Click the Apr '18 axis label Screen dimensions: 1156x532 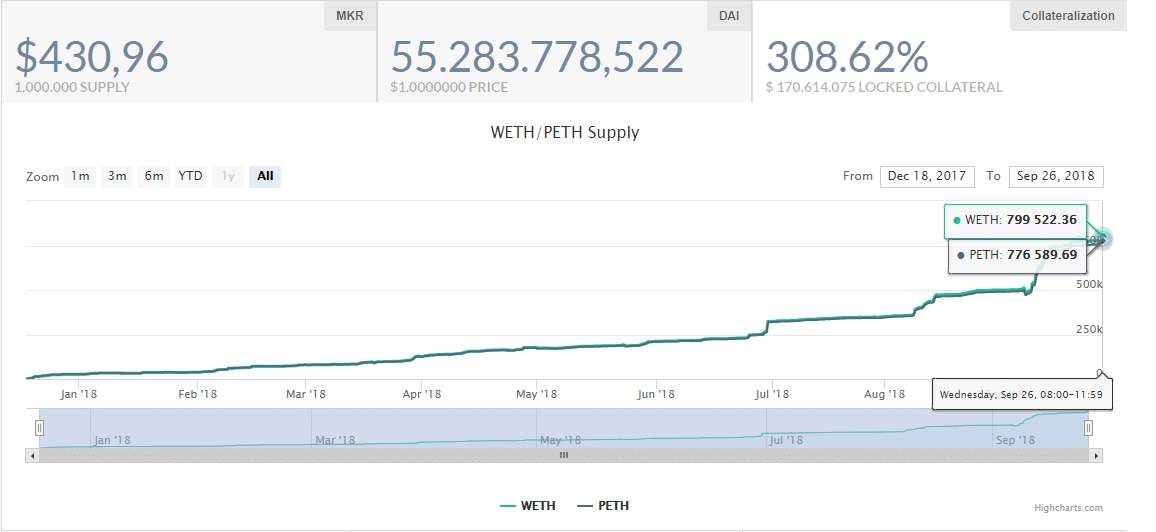(x=422, y=394)
